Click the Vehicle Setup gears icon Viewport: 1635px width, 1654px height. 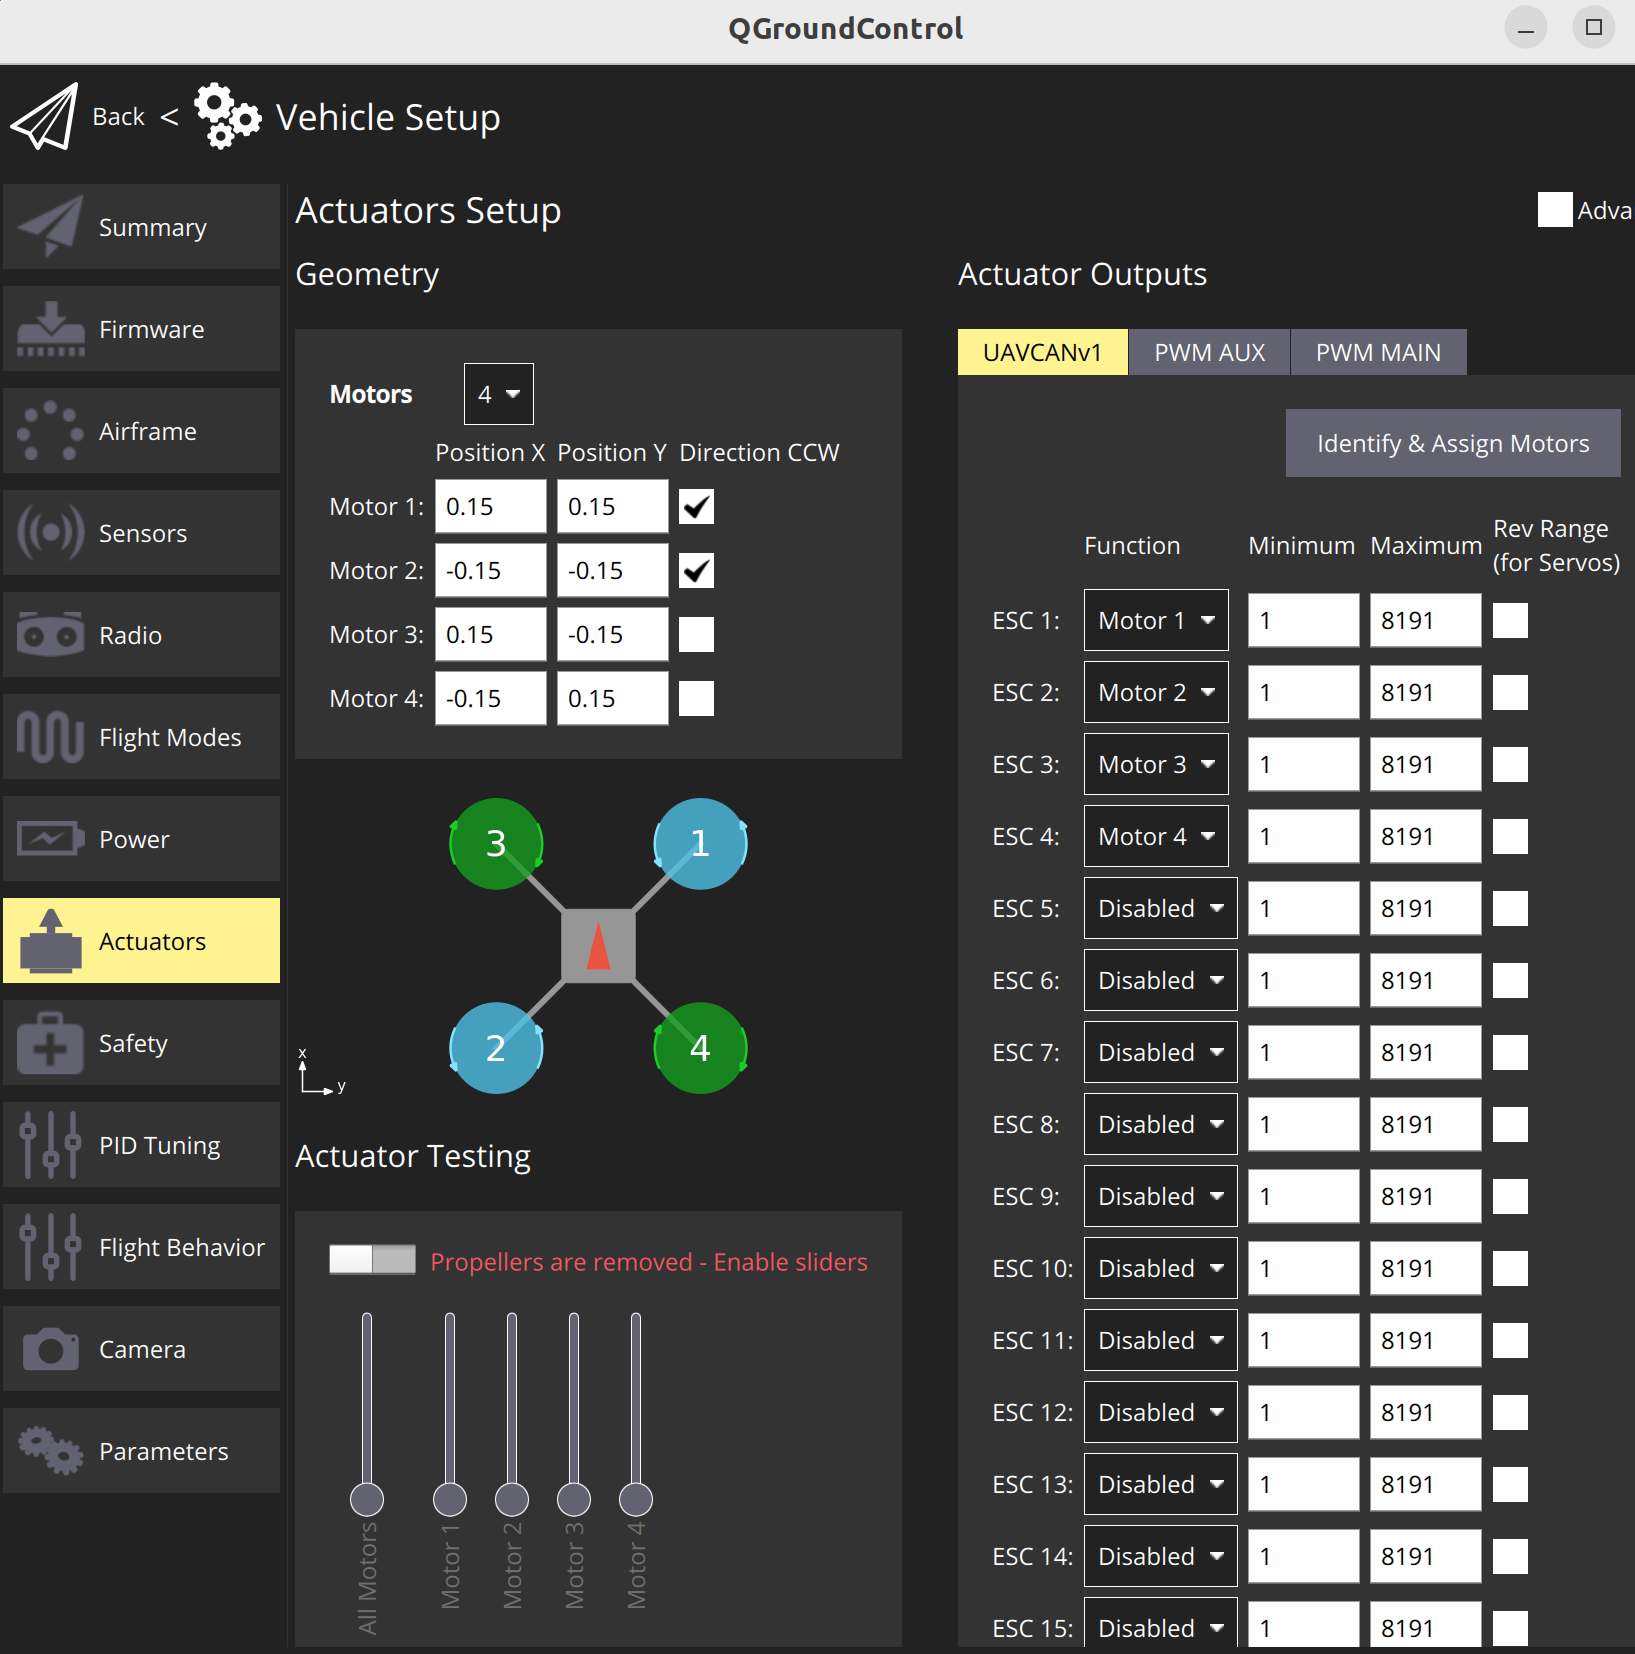pos(227,117)
